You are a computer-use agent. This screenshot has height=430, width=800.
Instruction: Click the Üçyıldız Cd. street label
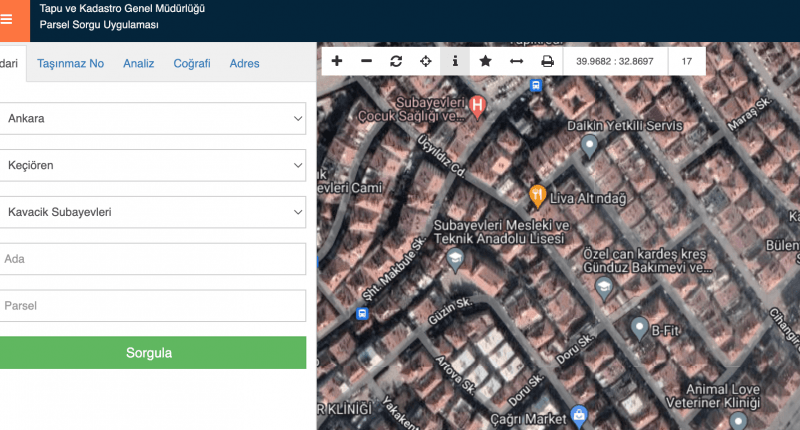coord(442,156)
